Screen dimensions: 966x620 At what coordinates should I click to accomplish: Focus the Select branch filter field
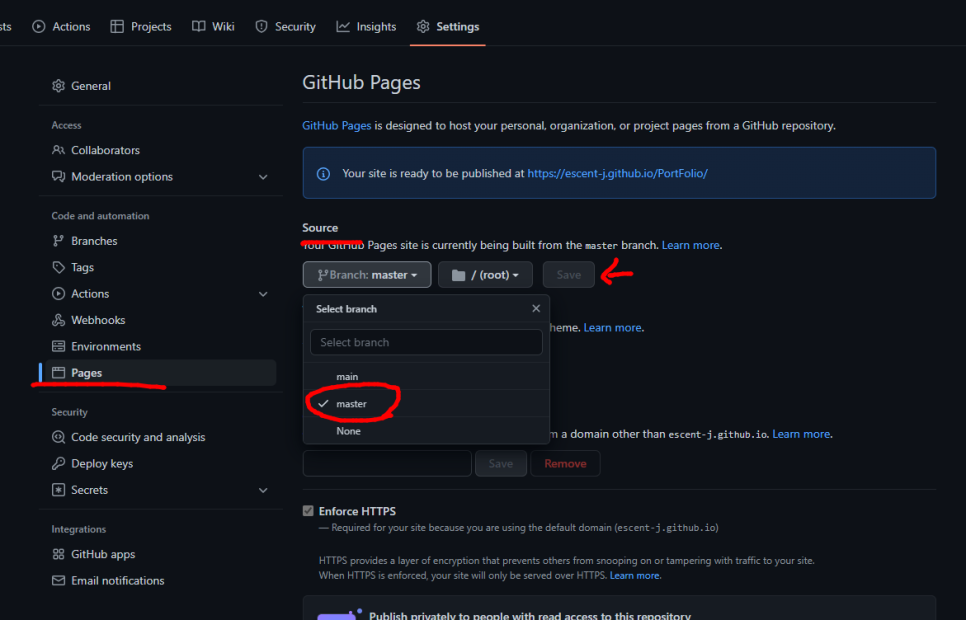coord(426,342)
